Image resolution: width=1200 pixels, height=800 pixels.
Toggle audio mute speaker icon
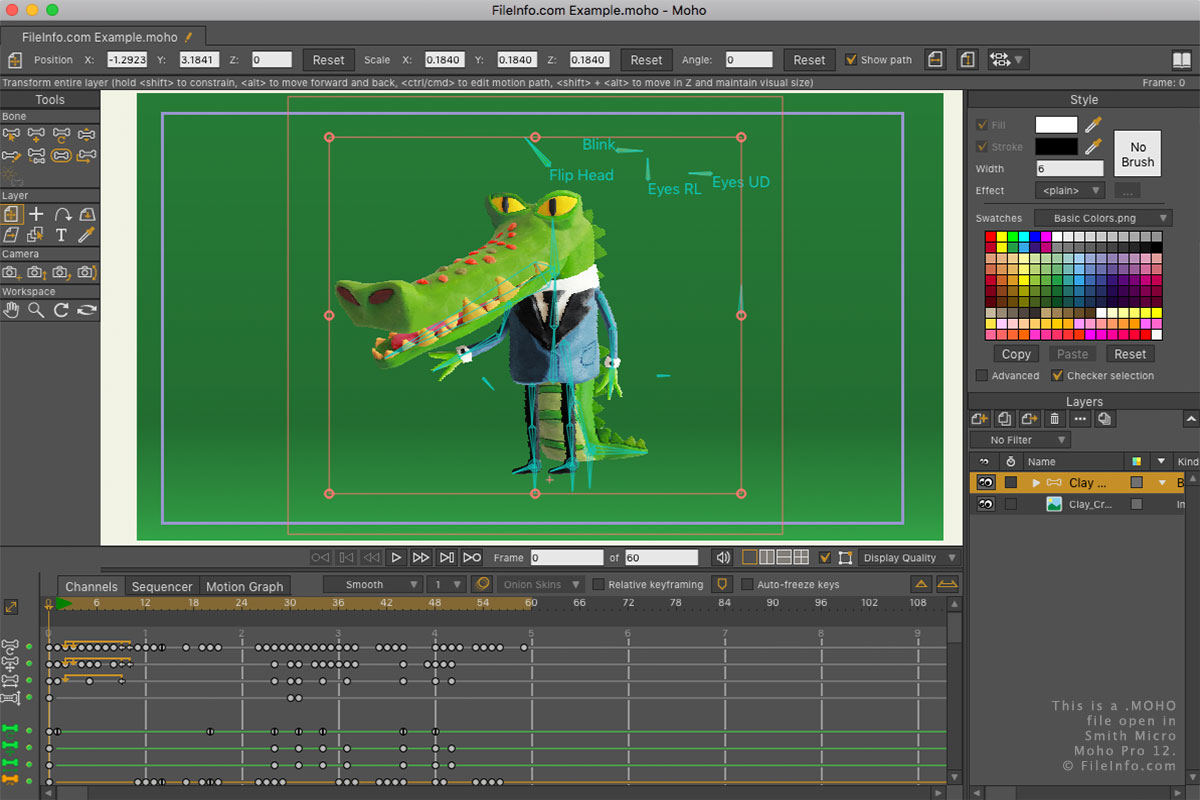pyautogui.click(x=722, y=557)
